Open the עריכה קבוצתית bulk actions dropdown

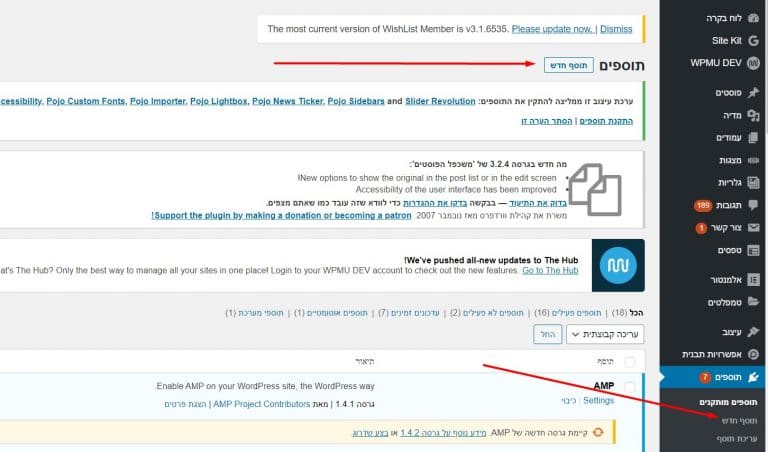tap(605, 334)
